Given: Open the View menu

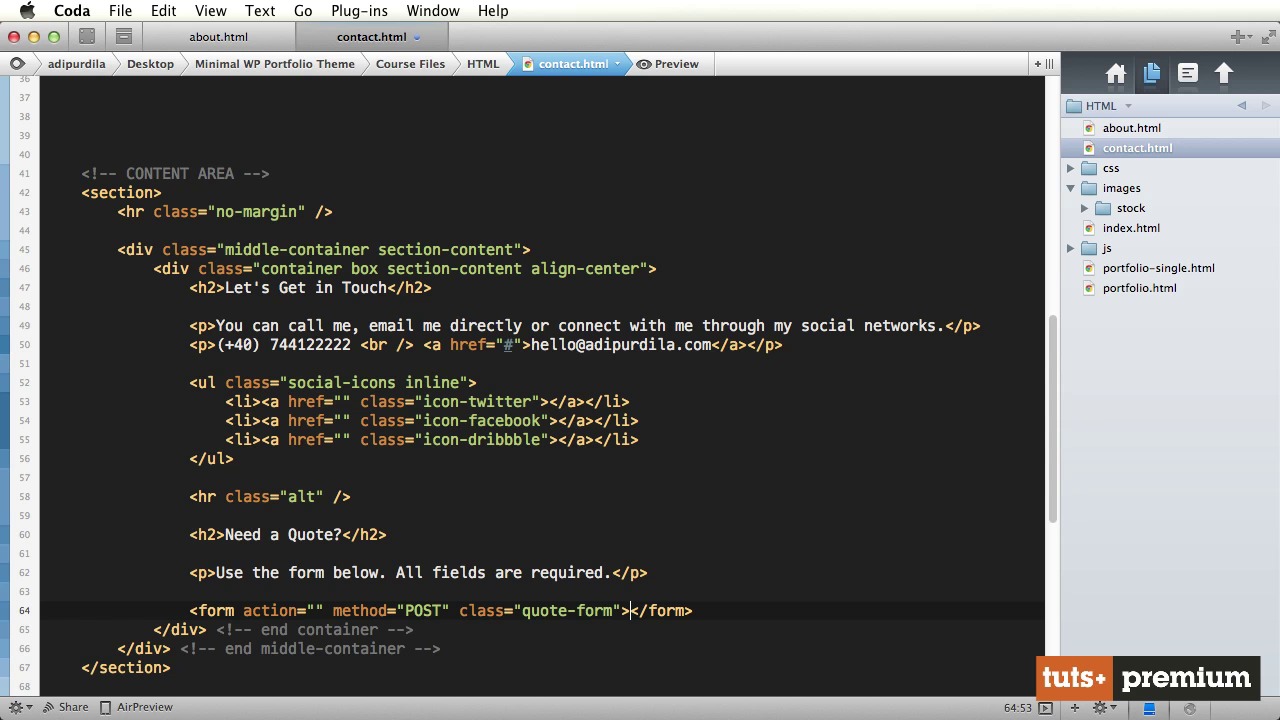Looking at the screenshot, I should [210, 11].
